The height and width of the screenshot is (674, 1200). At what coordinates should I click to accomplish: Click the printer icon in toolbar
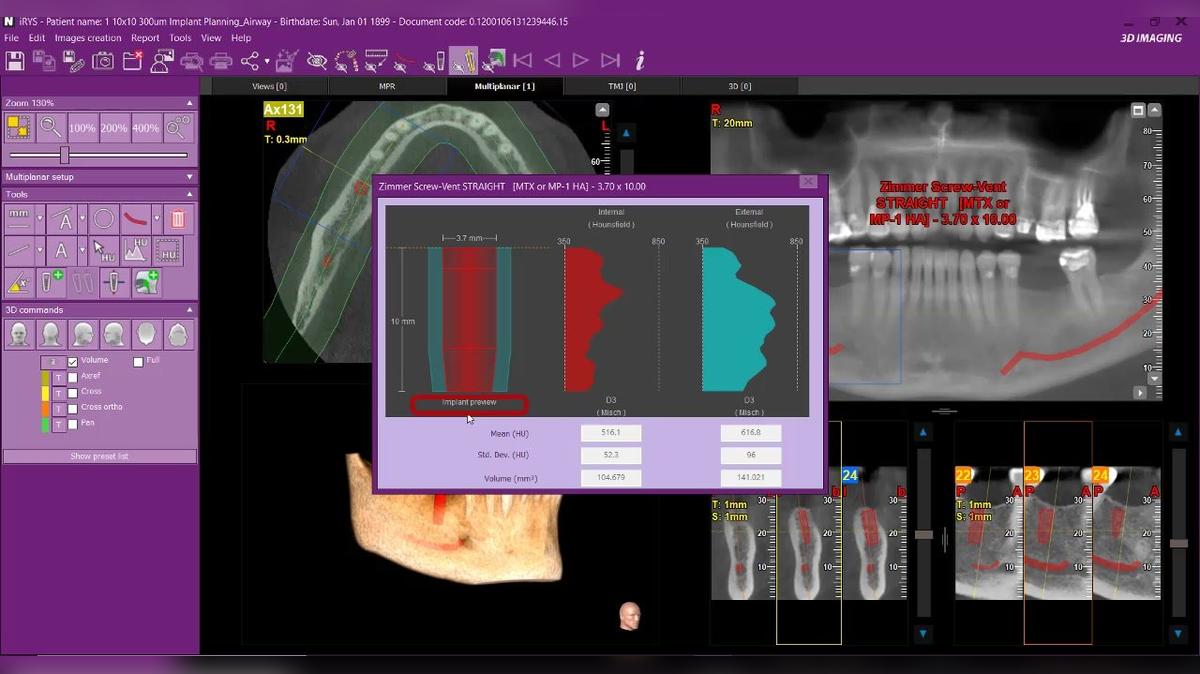point(221,61)
